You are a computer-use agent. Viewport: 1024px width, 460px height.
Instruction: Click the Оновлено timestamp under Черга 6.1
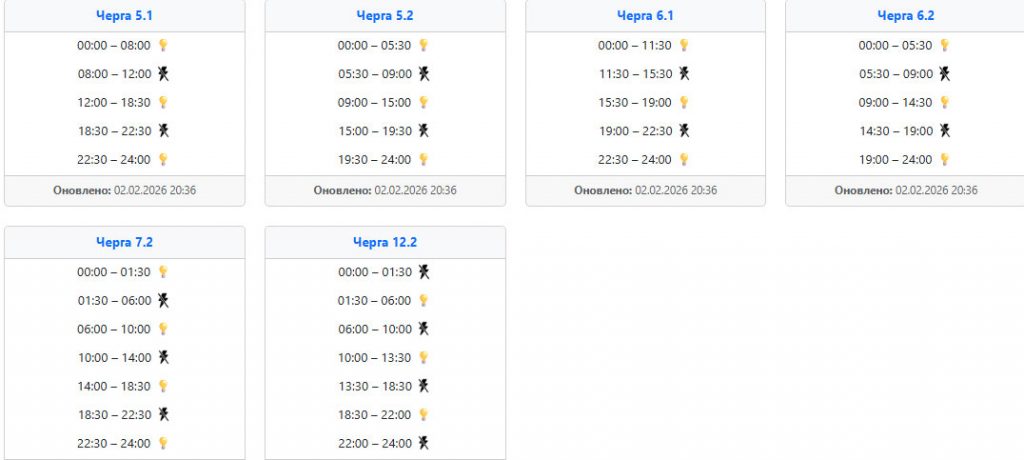(645, 190)
